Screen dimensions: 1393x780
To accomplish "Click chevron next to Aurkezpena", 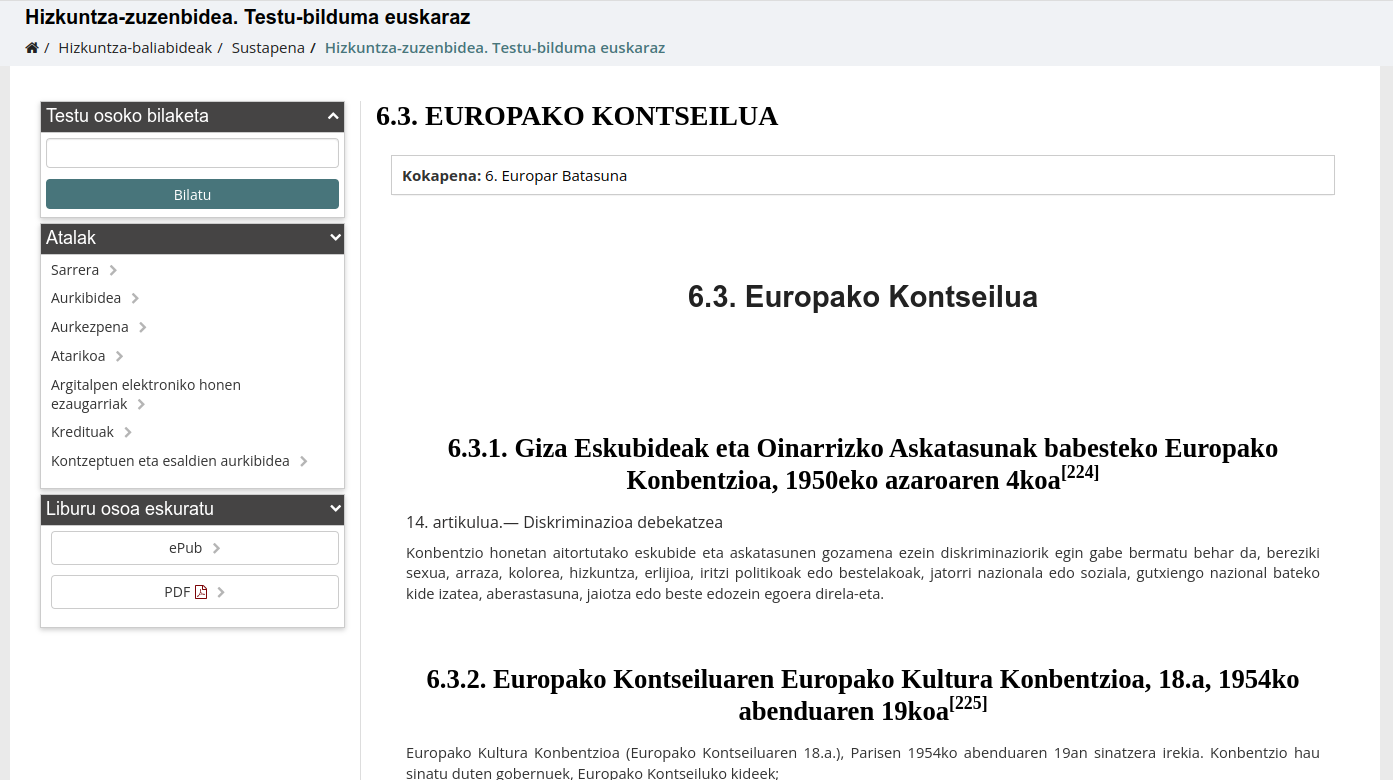I will click(143, 327).
